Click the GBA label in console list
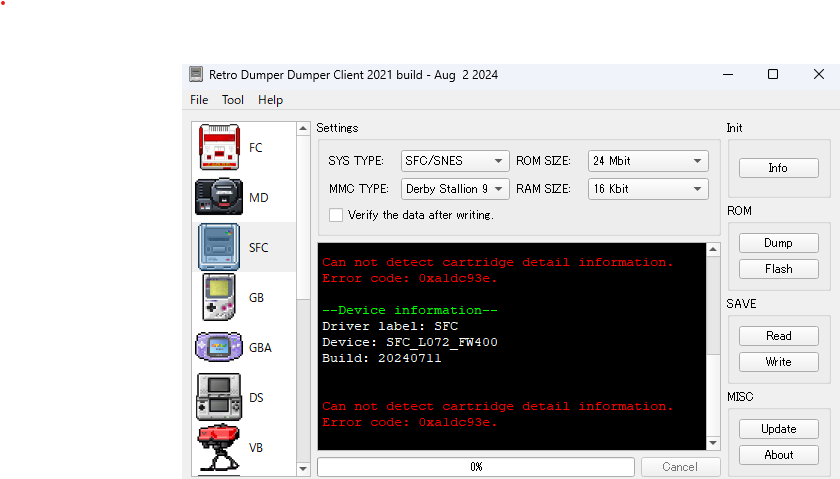Screen dimensions: 840x479 260,348
